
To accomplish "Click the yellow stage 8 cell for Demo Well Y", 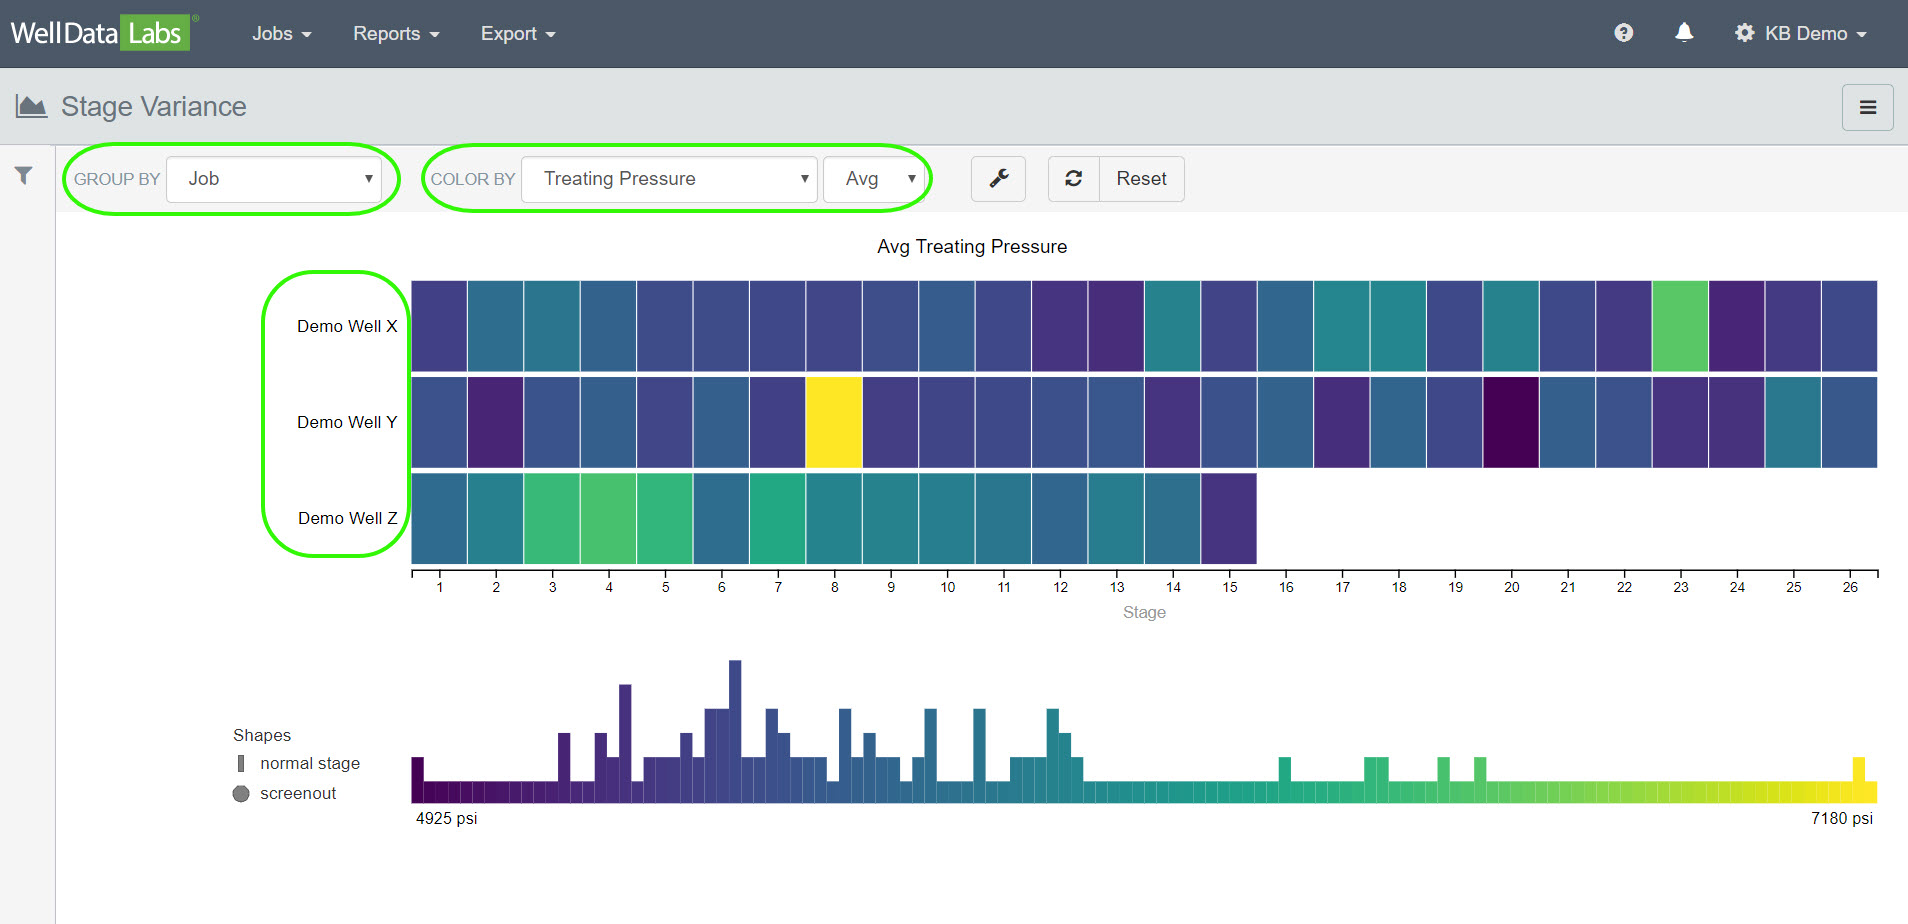I will (834, 422).
